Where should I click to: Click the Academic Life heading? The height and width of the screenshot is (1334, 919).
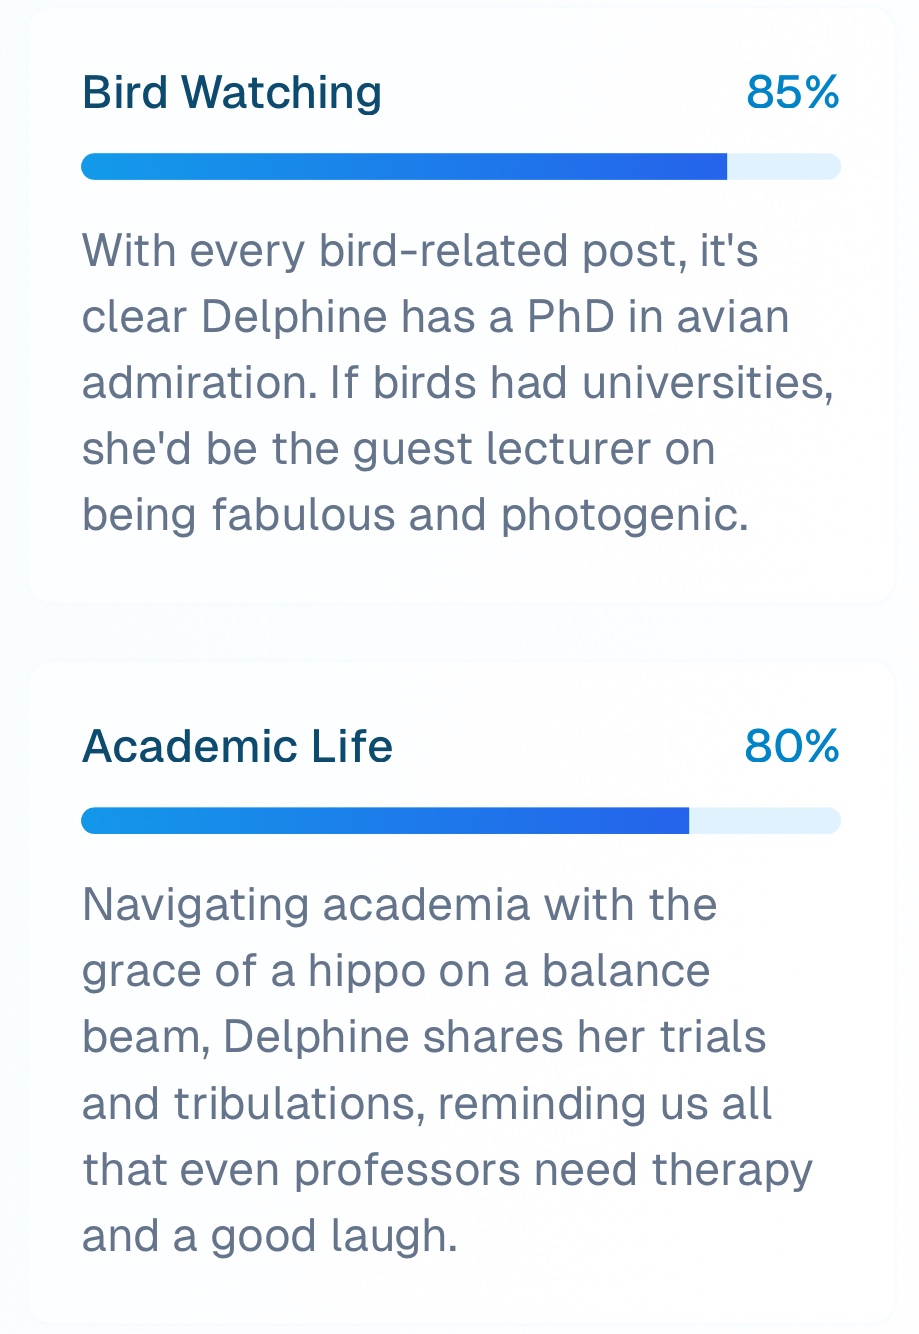(237, 747)
